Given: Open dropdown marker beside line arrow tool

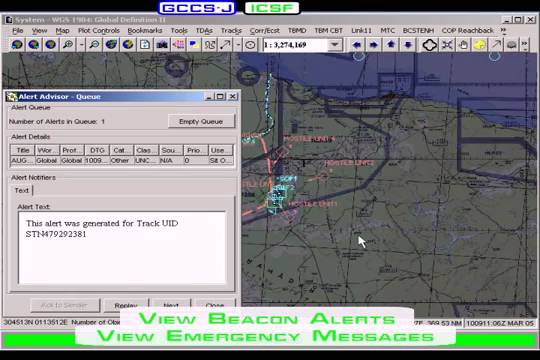Looking at the screenshot, I should point(238,45).
